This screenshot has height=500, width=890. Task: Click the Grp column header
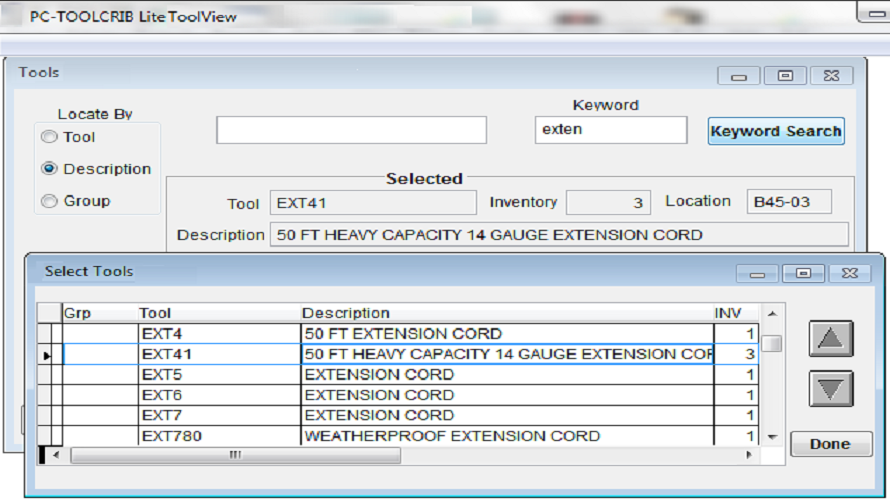pyautogui.click(x=99, y=313)
